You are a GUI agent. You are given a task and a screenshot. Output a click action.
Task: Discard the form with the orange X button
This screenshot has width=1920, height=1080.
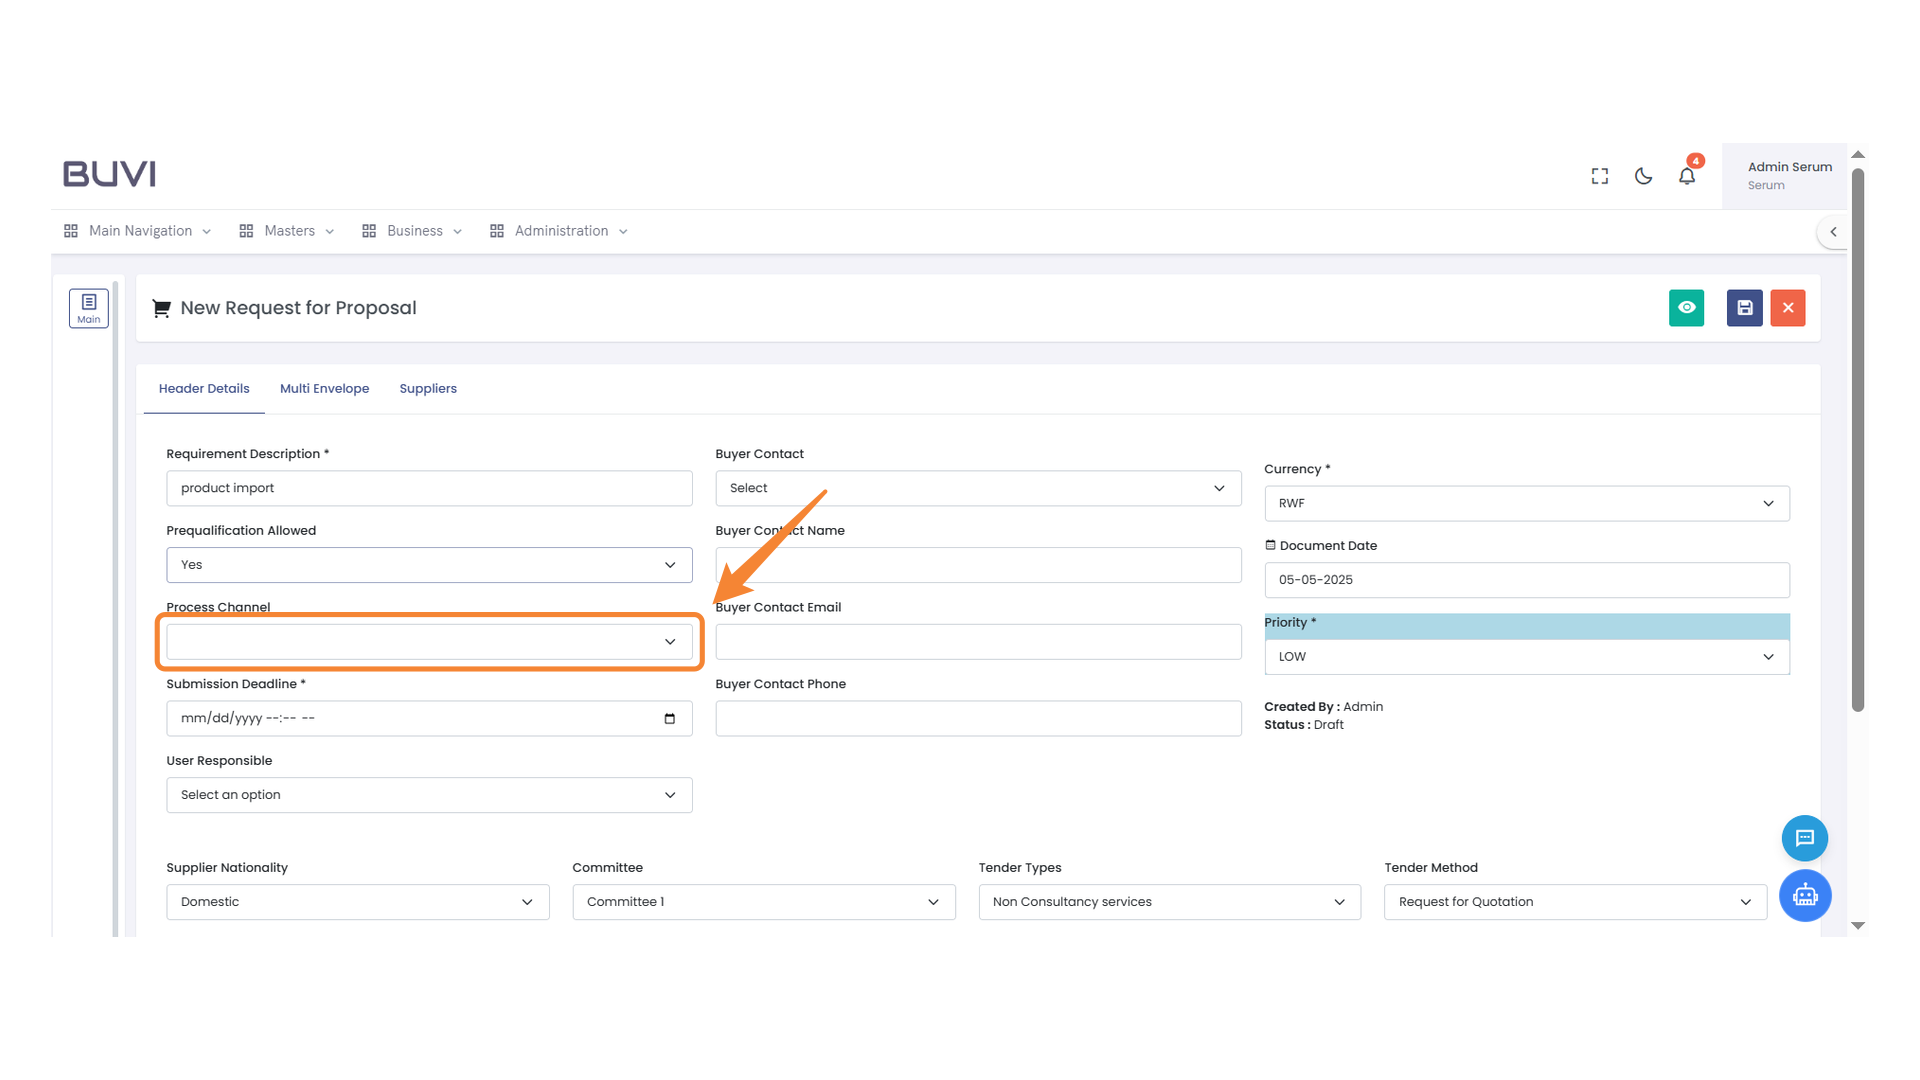coord(1788,308)
